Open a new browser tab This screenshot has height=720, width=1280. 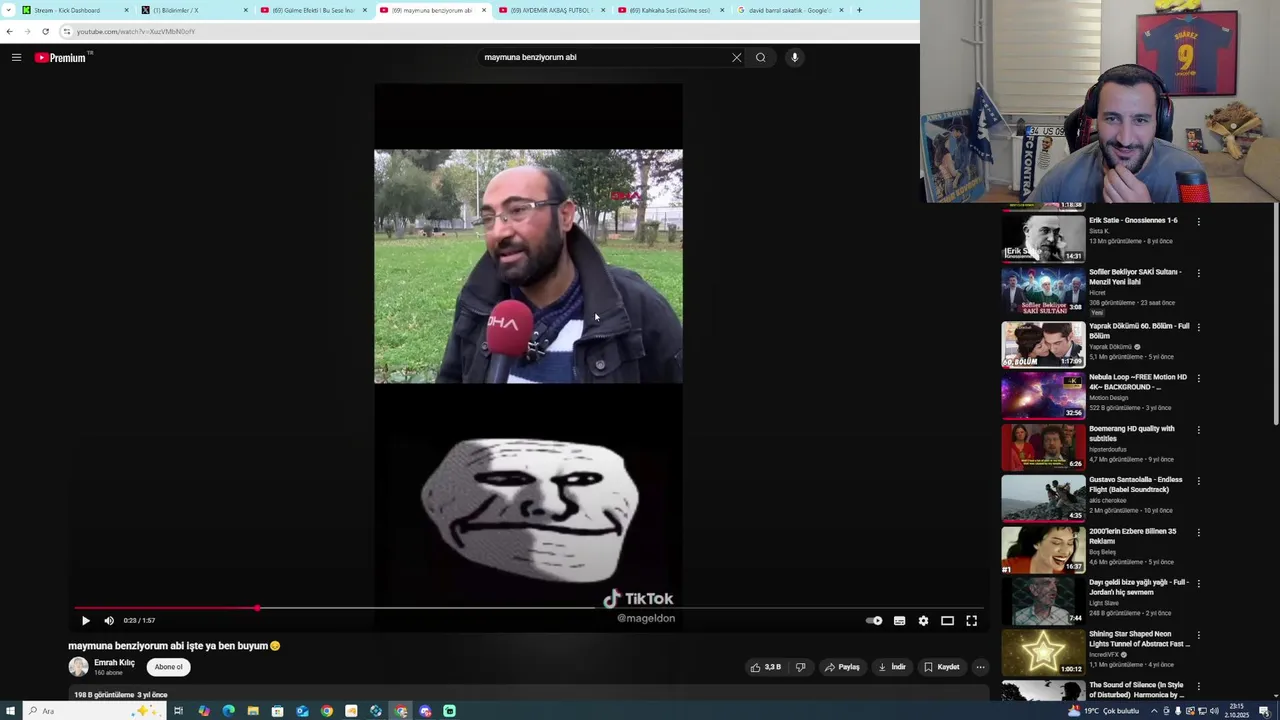[x=859, y=10]
